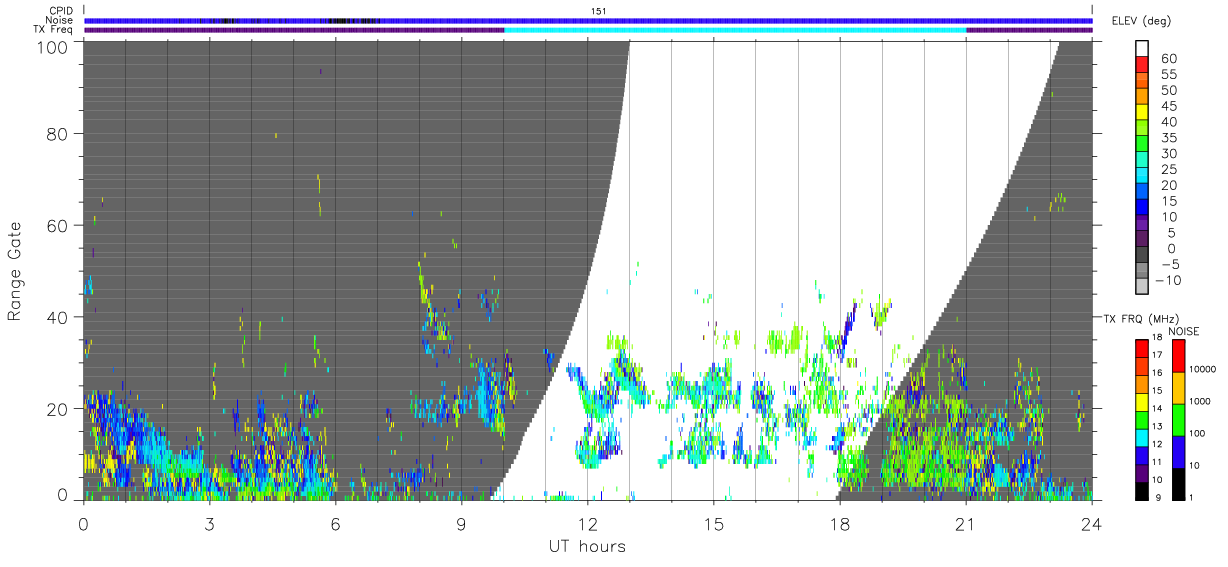Click the Range Gate tick label '60'
The height and width of the screenshot is (567, 1228).
coord(56,225)
